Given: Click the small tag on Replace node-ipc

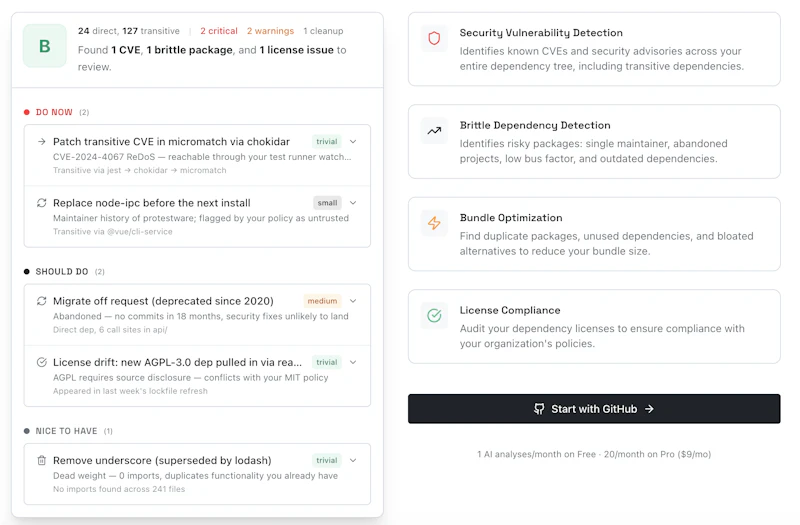Looking at the screenshot, I should 327,203.
